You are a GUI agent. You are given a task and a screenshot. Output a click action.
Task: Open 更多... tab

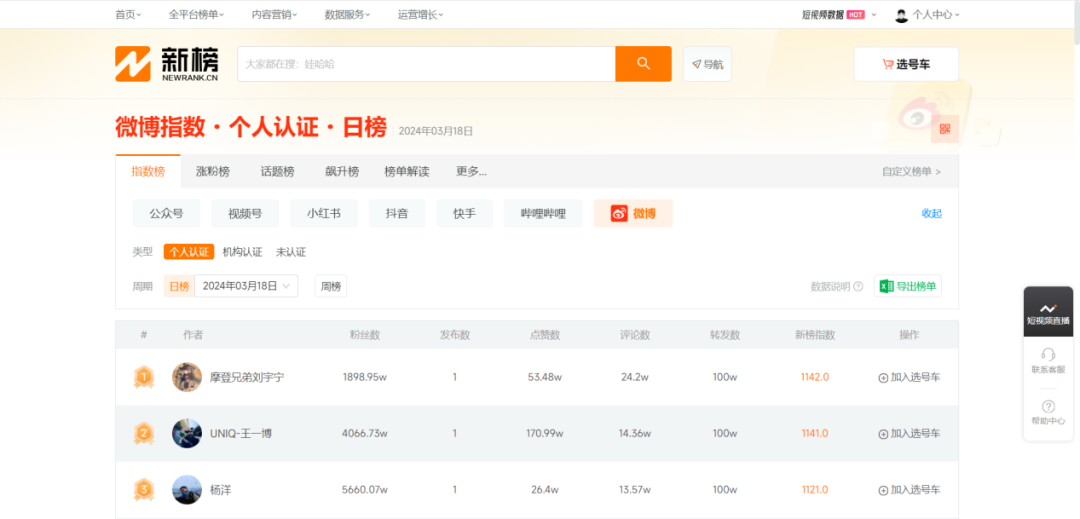[471, 171]
